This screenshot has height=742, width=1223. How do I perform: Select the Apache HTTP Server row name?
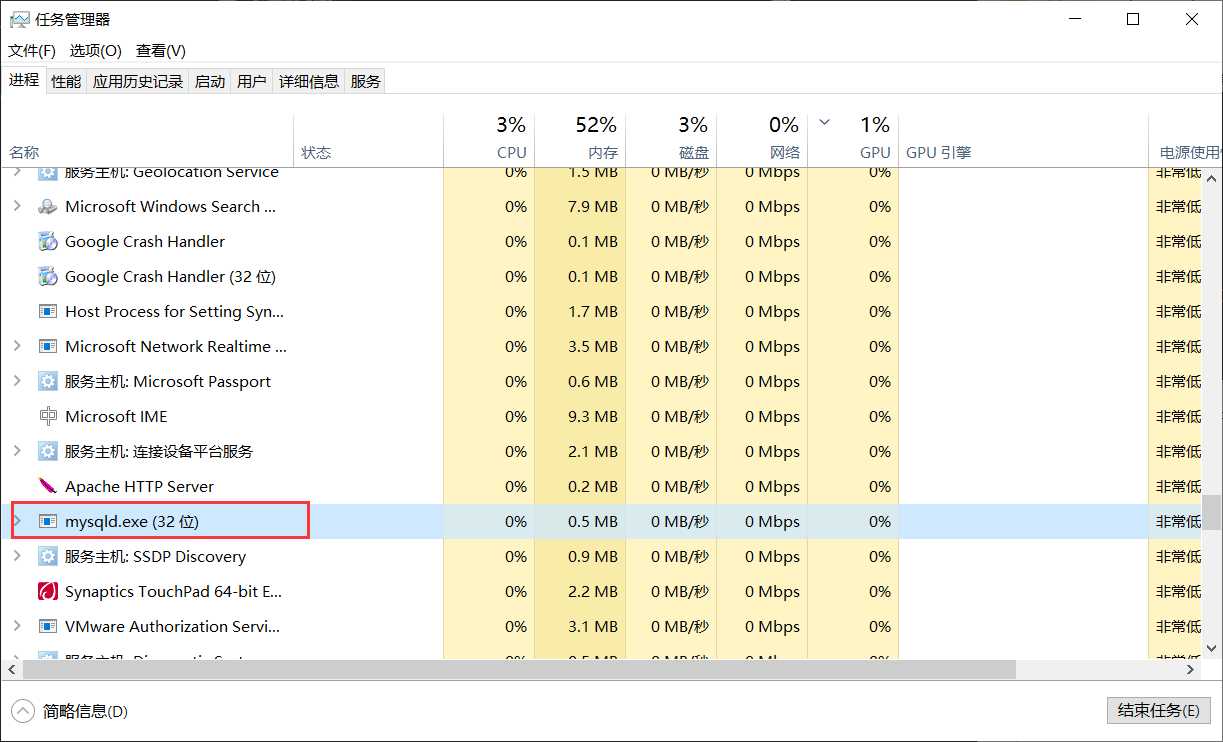[x=139, y=487]
